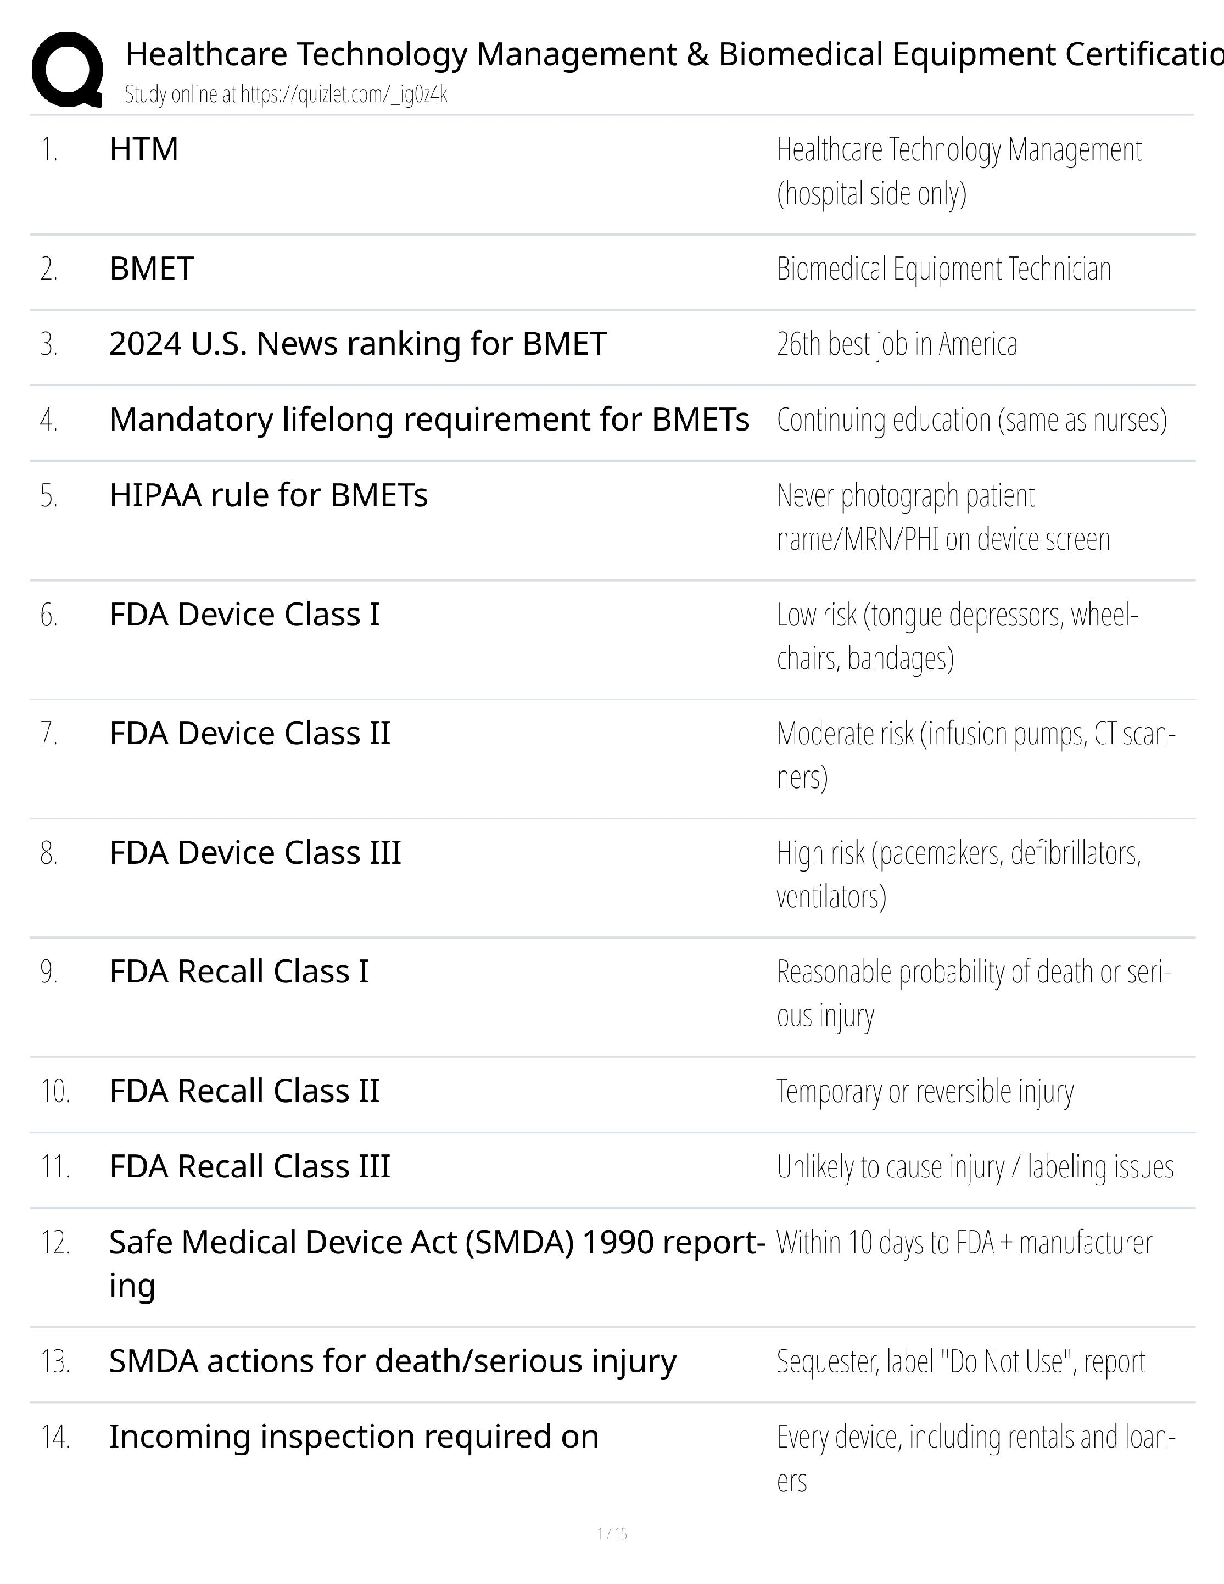
Task: Select the BMET term
Action: (x=151, y=269)
